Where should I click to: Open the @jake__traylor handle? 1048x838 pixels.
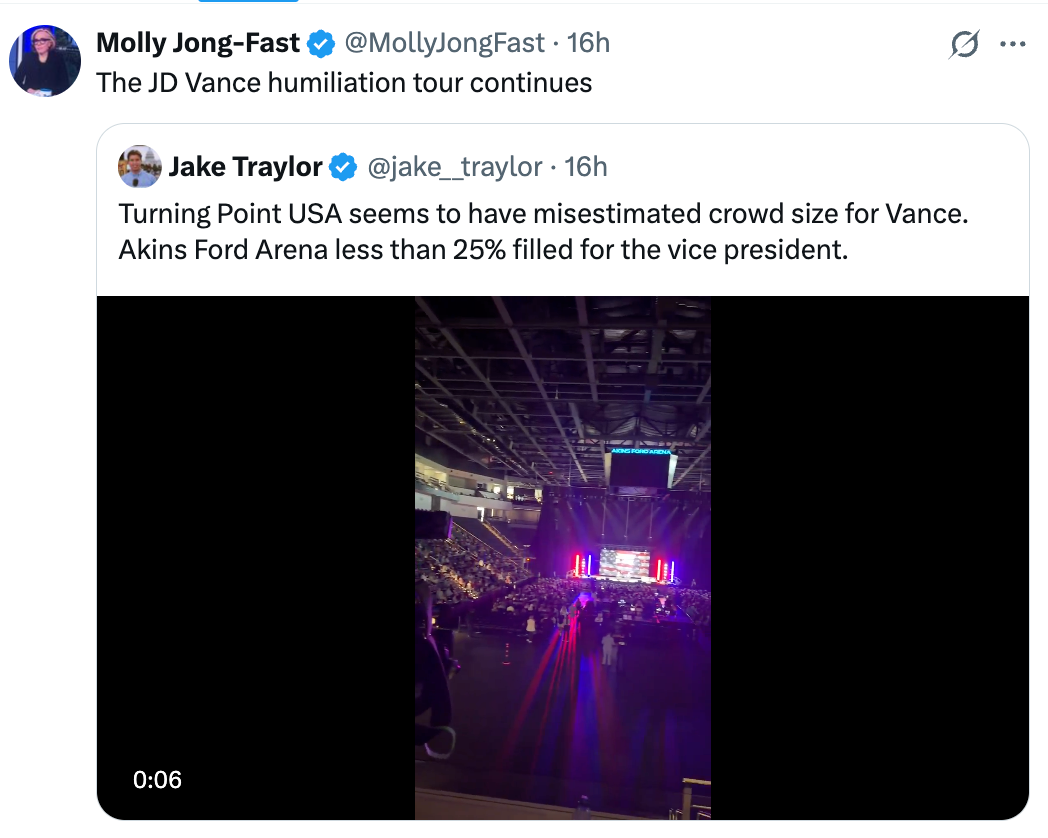tap(455, 167)
